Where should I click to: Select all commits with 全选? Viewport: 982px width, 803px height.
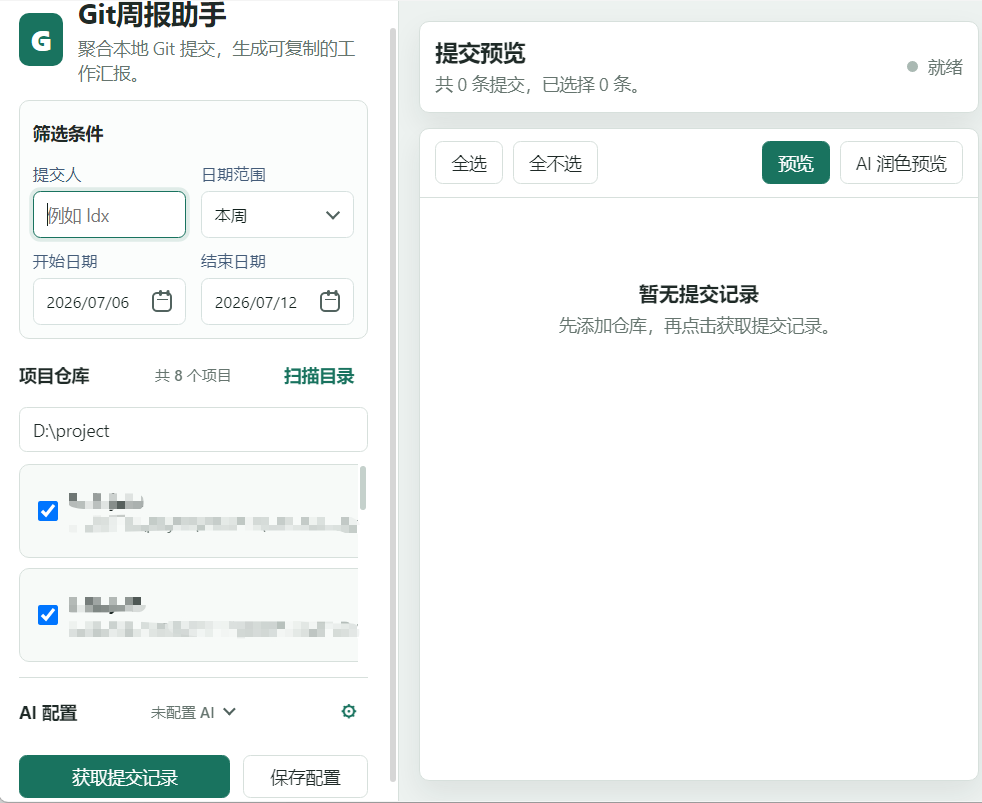pos(469,163)
